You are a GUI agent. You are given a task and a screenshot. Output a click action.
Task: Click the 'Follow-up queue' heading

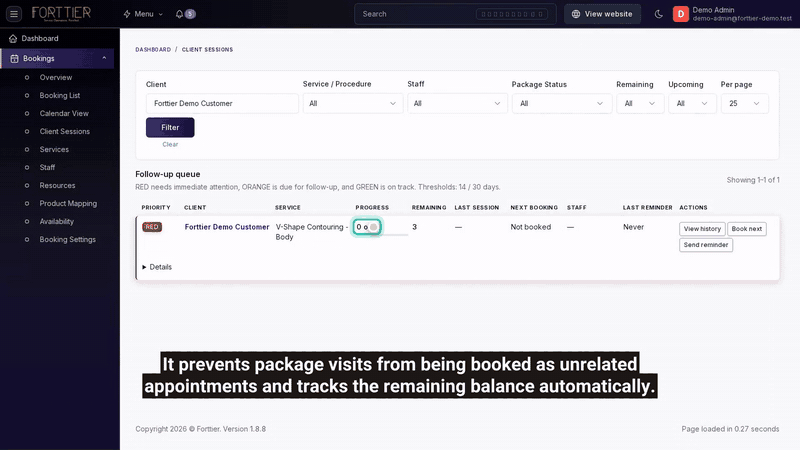coord(168,174)
